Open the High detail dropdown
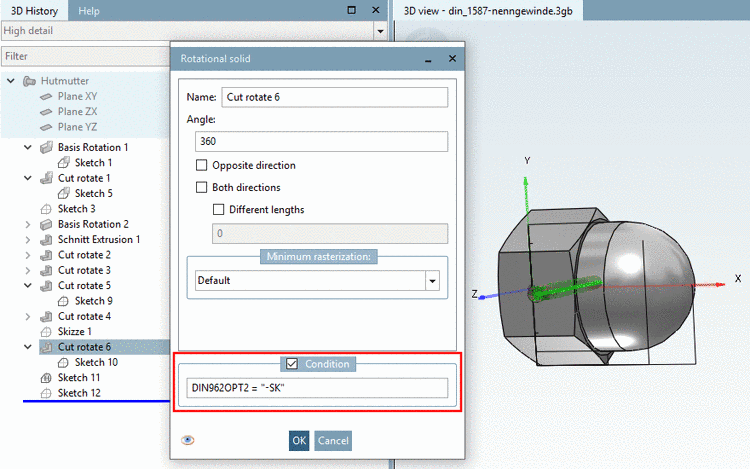This screenshot has height=469, width=750. 380,31
